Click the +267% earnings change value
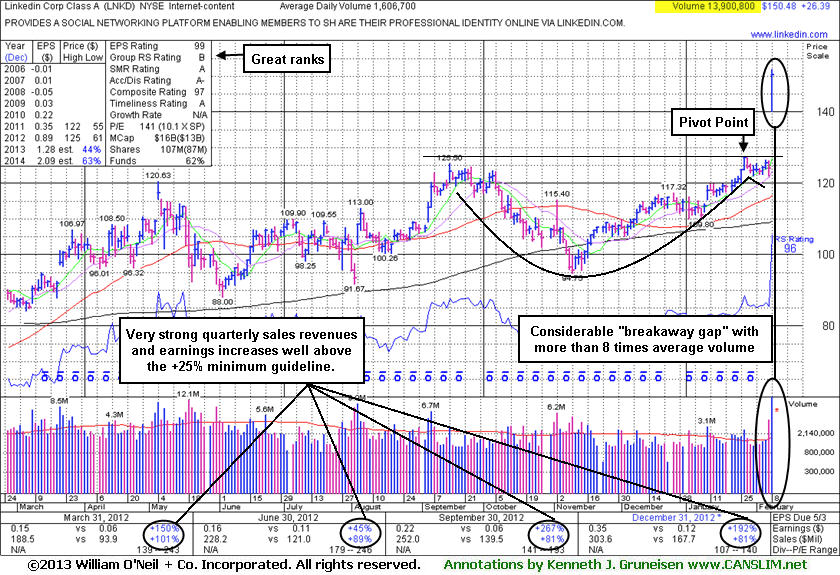 point(550,528)
